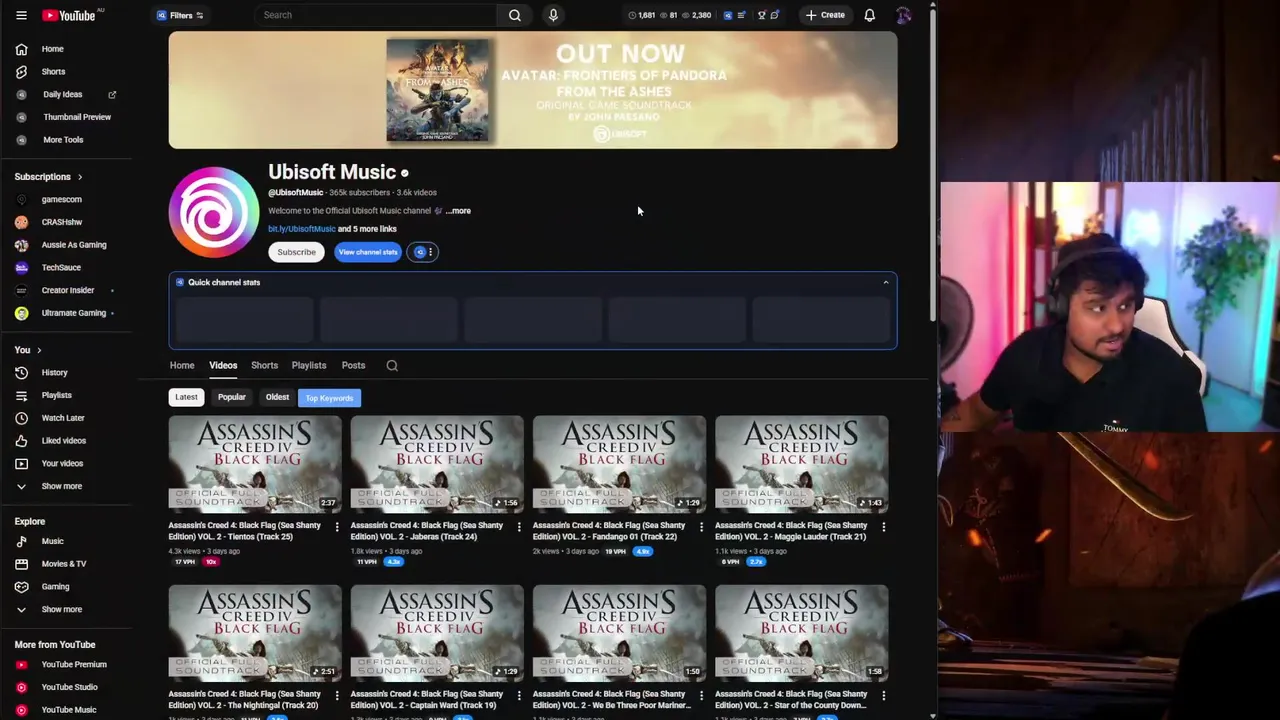This screenshot has width=1280, height=720.
Task: Open Movies & TV under Explore
Action: 66,564
